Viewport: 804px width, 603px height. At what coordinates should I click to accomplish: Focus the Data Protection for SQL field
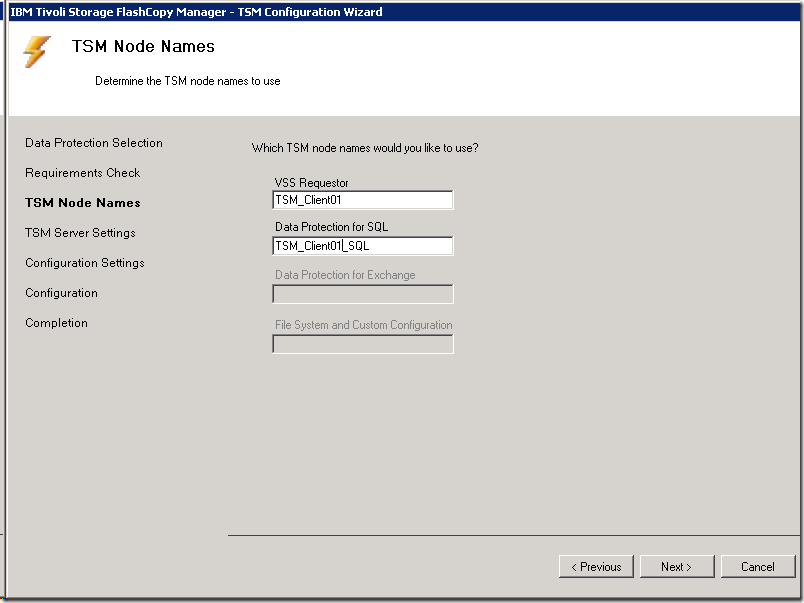[363, 246]
